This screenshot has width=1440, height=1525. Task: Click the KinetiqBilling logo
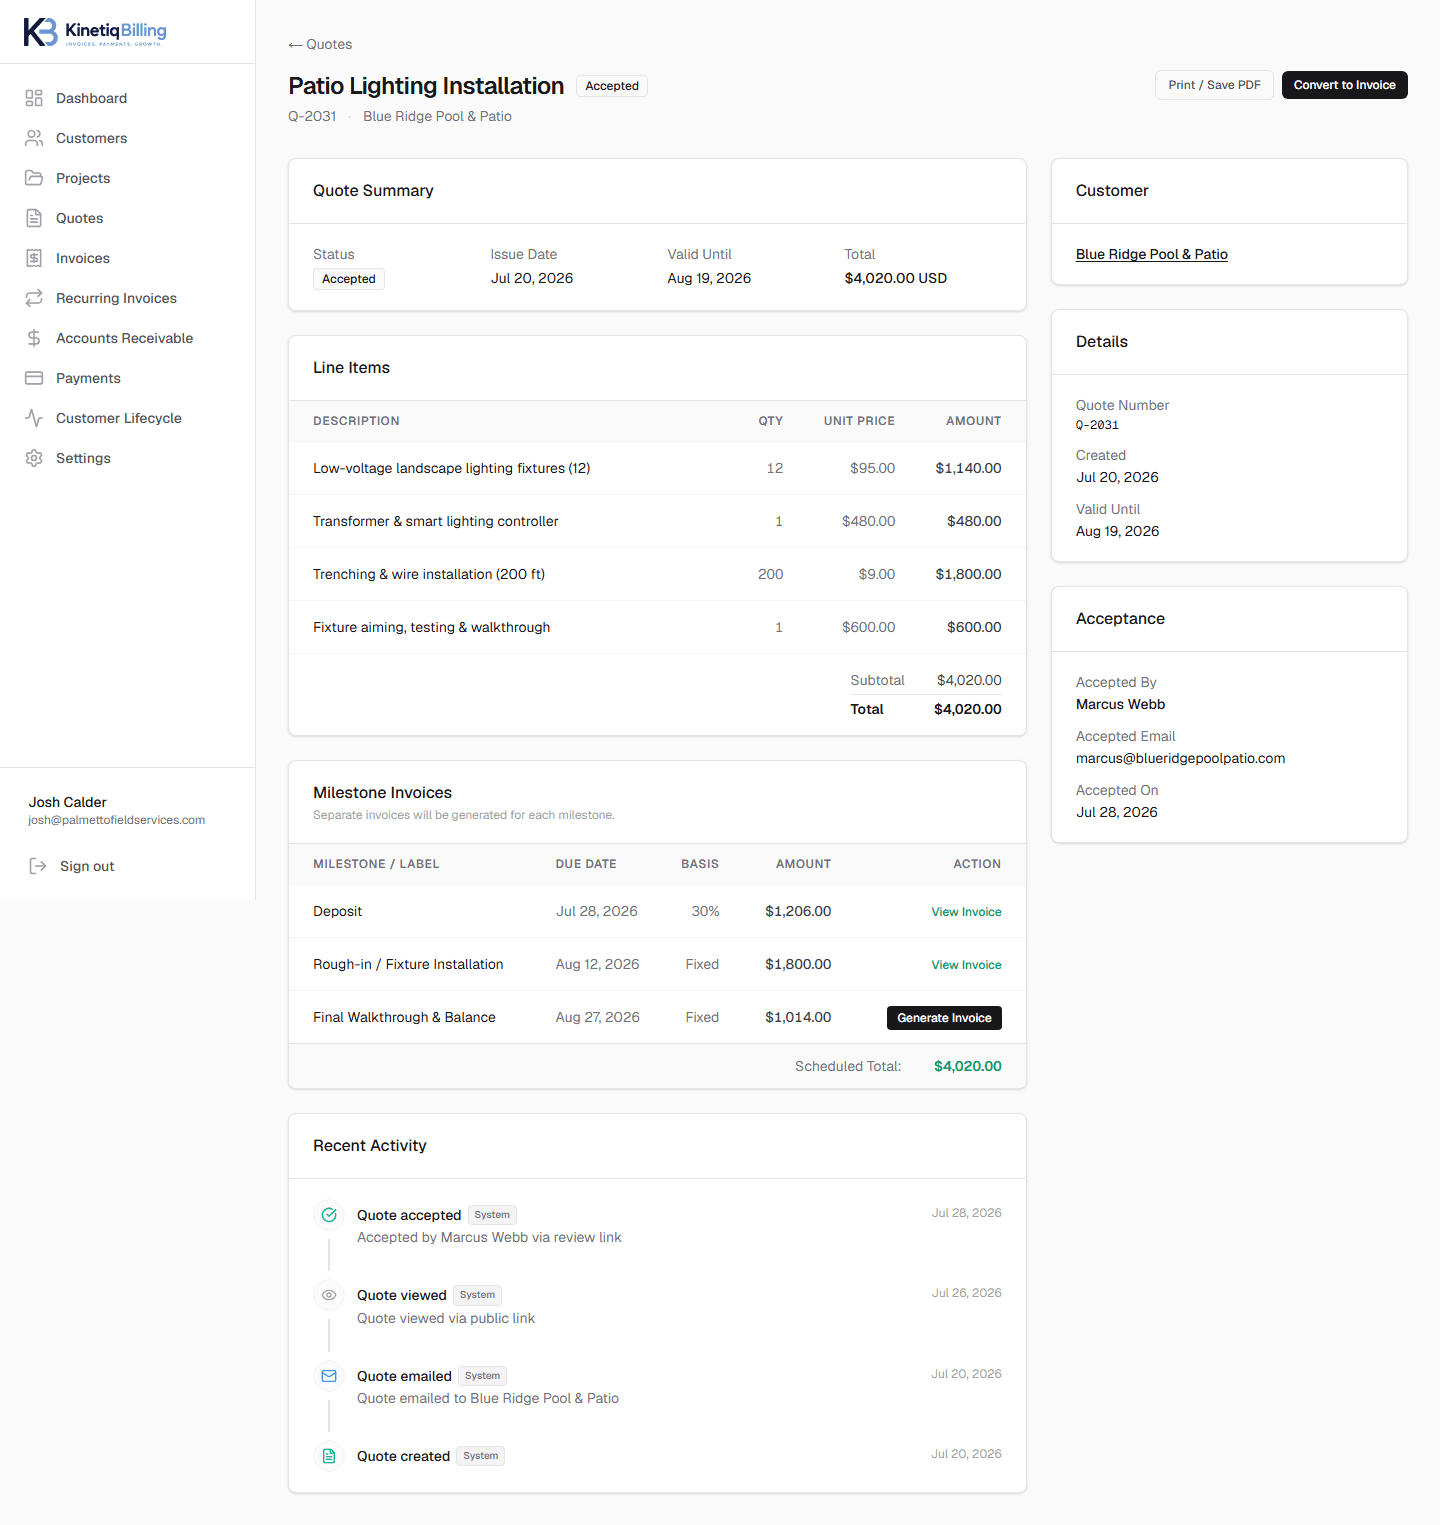(95, 32)
